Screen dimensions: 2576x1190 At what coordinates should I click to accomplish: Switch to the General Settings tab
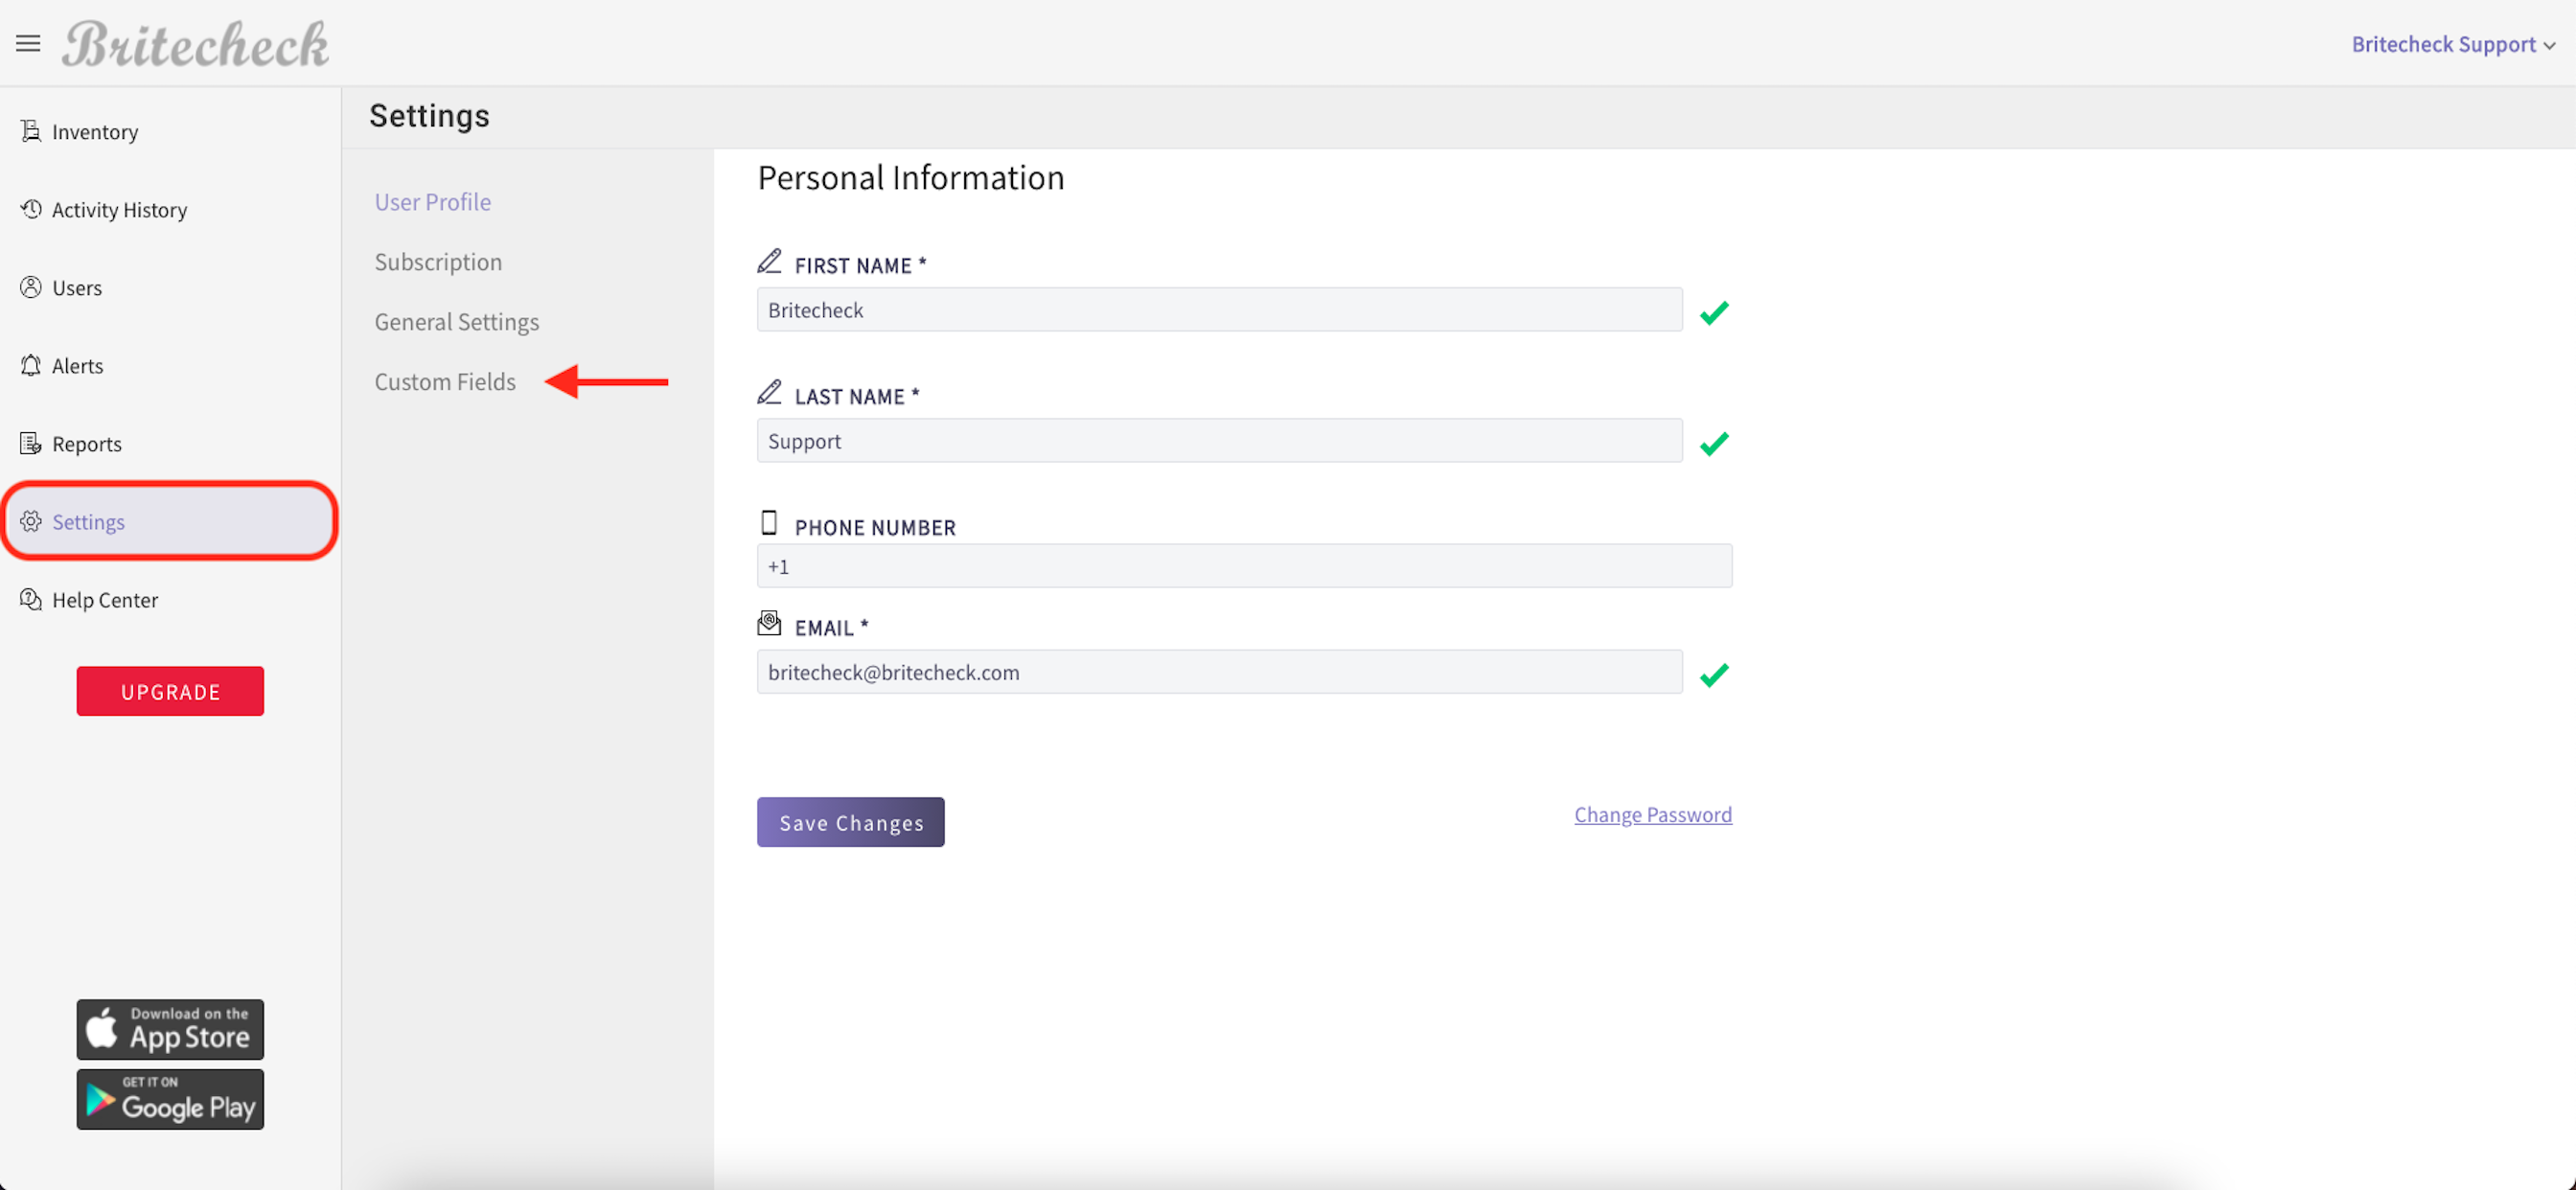coord(457,321)
